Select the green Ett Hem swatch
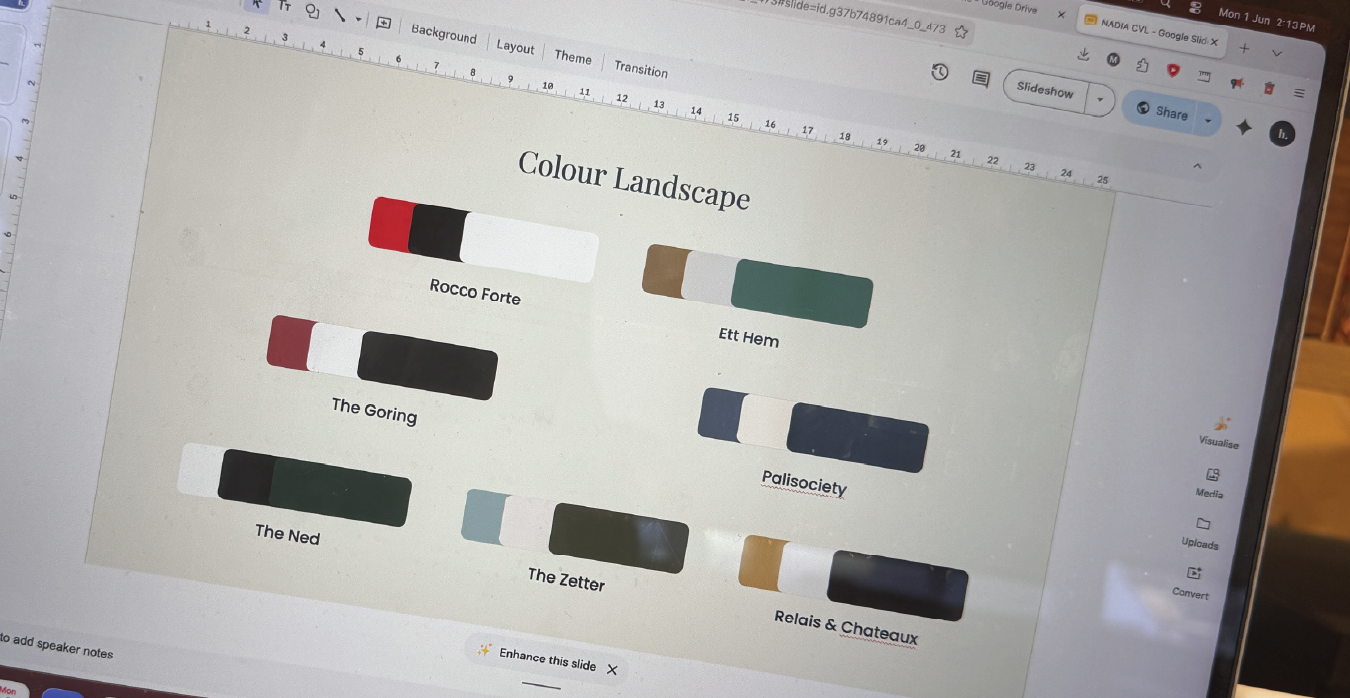This screenshot has width=1350, height=698. 802,293
